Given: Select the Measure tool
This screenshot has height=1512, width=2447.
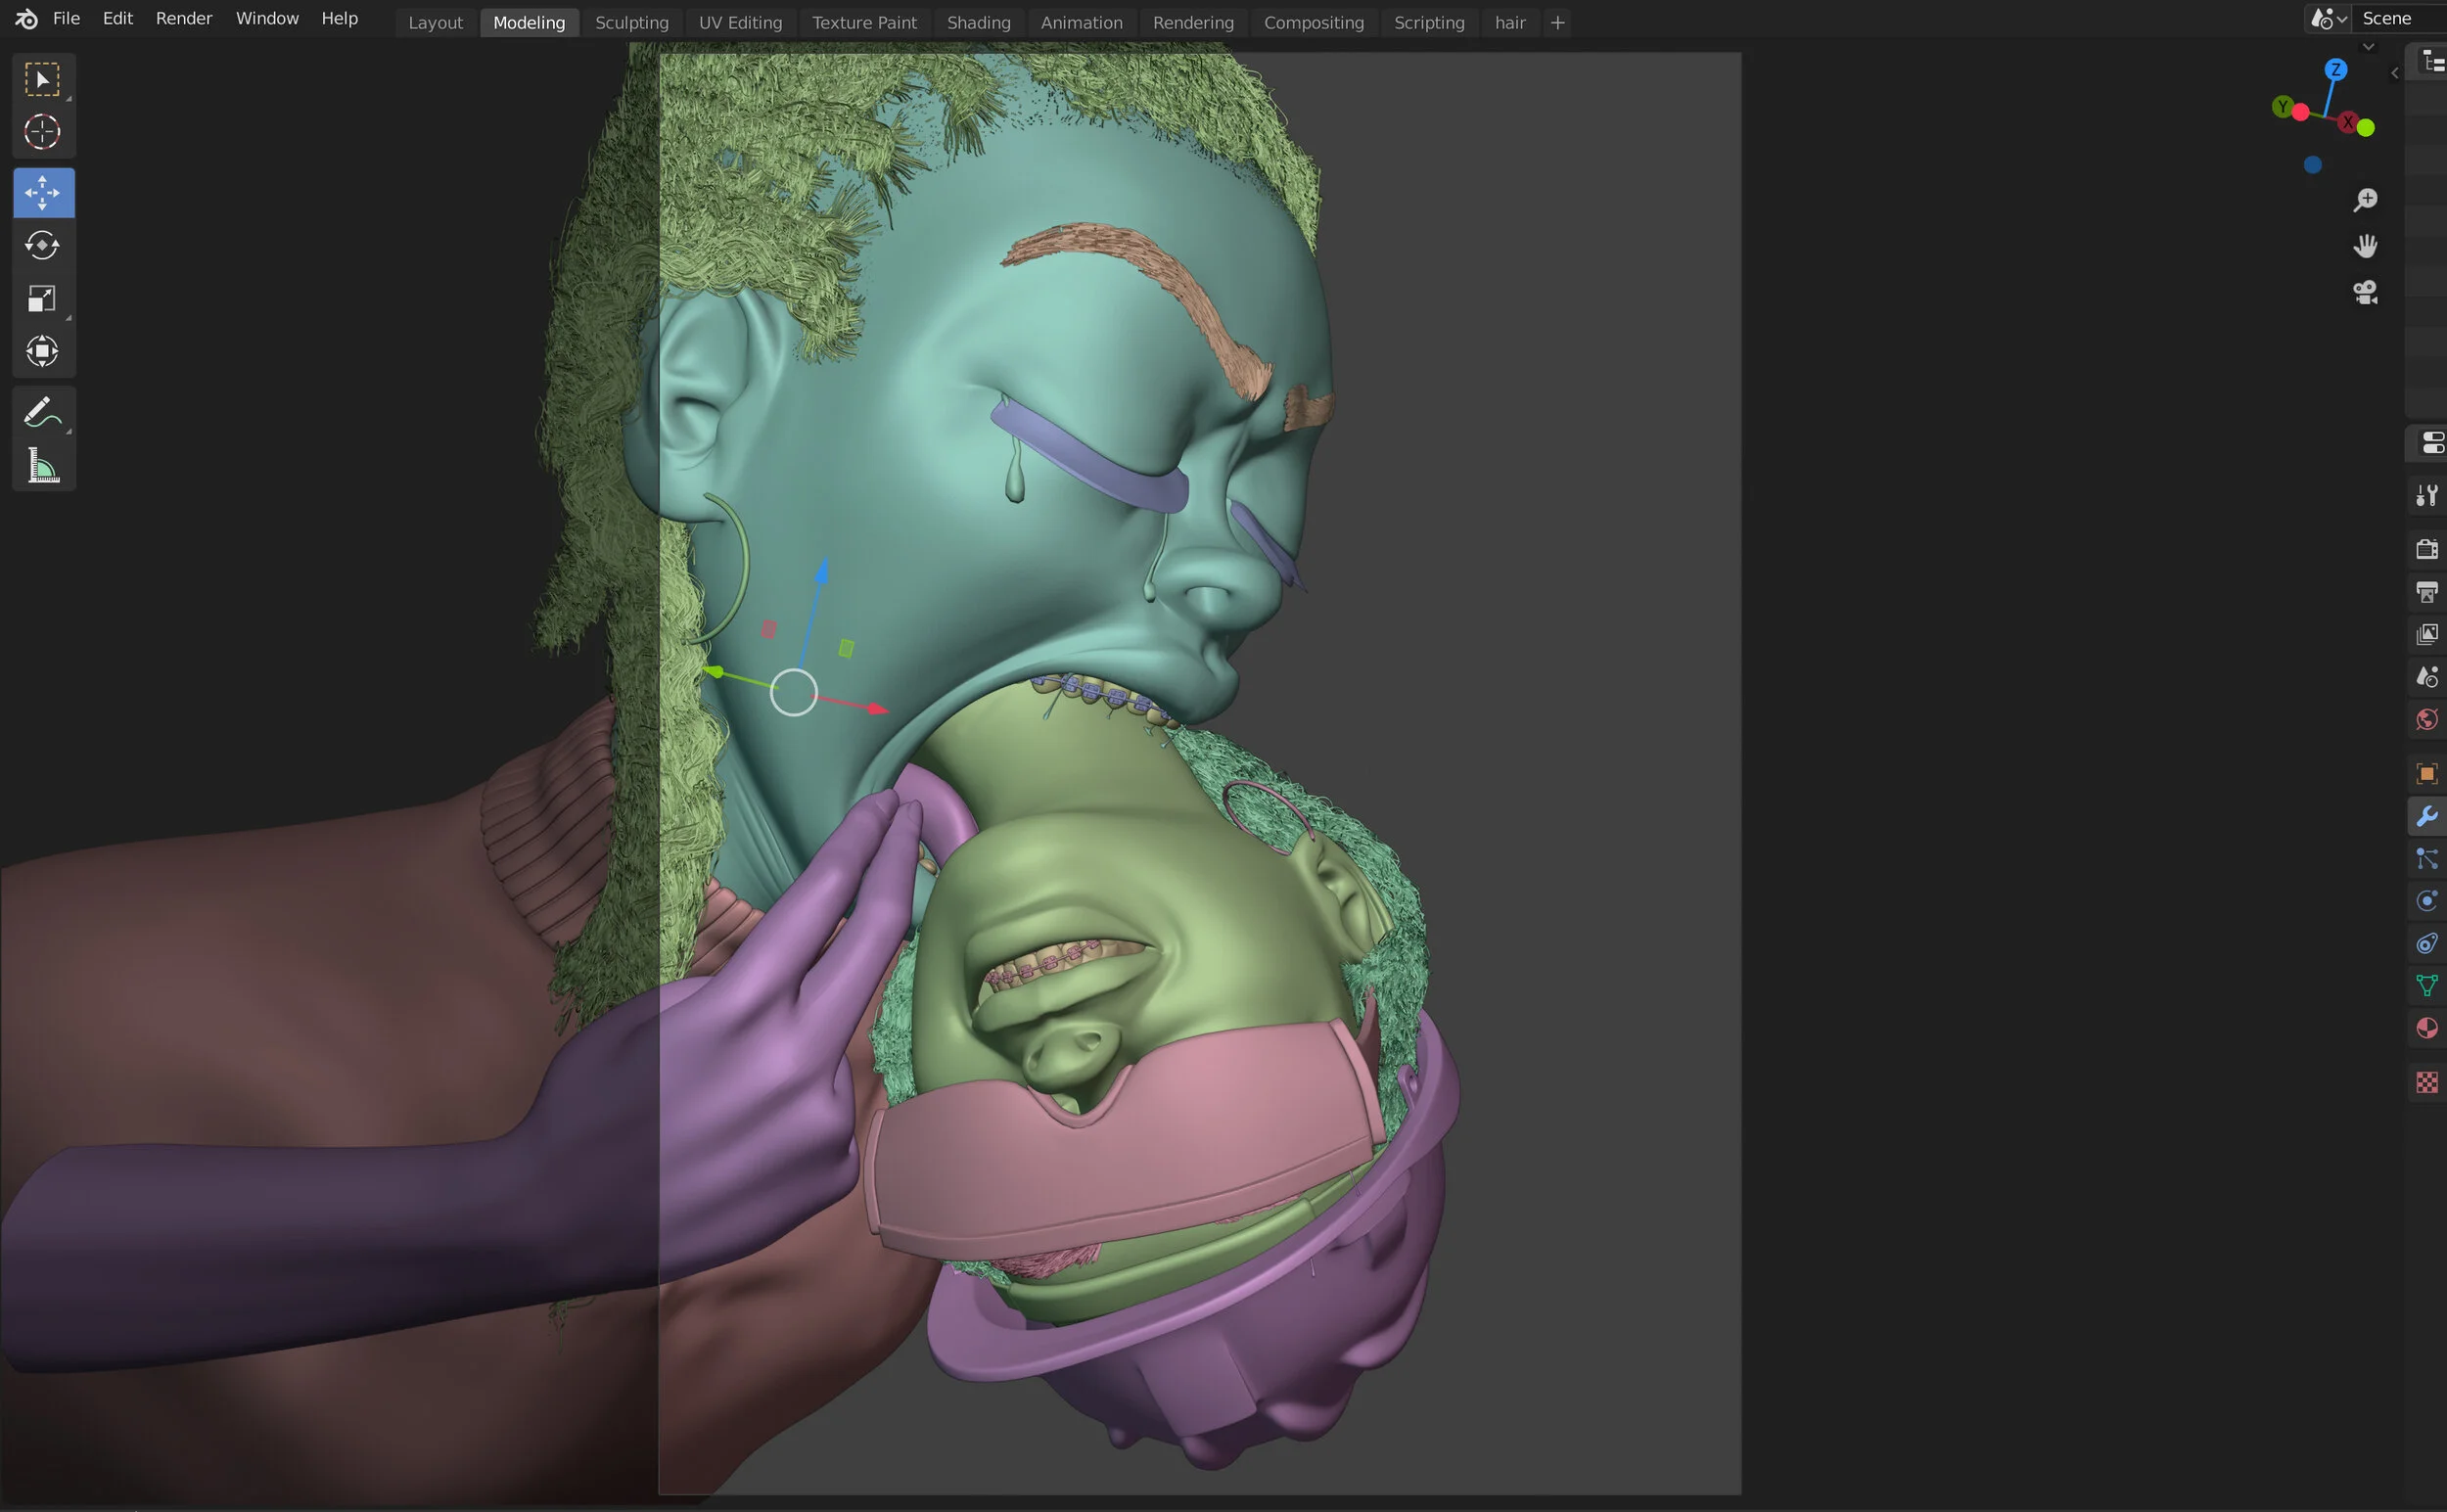Looking at the screenshot, I should point(43,464).
